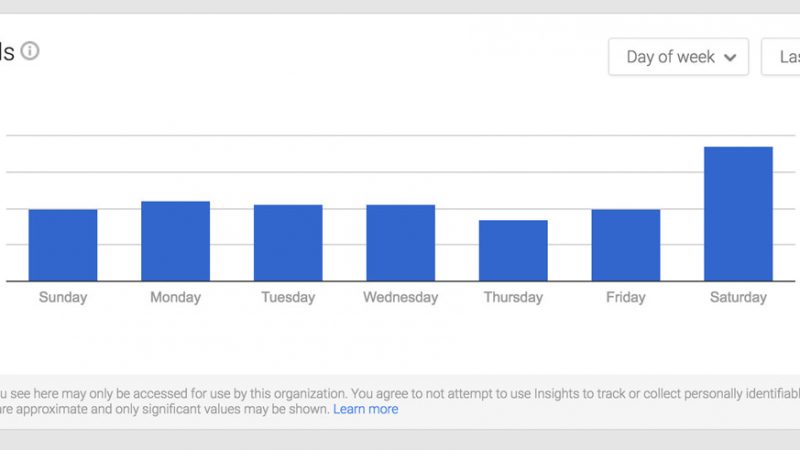Screen dimensions: 800x450
Task: Click the Wednesday axis label
Action: pos(400,297)
